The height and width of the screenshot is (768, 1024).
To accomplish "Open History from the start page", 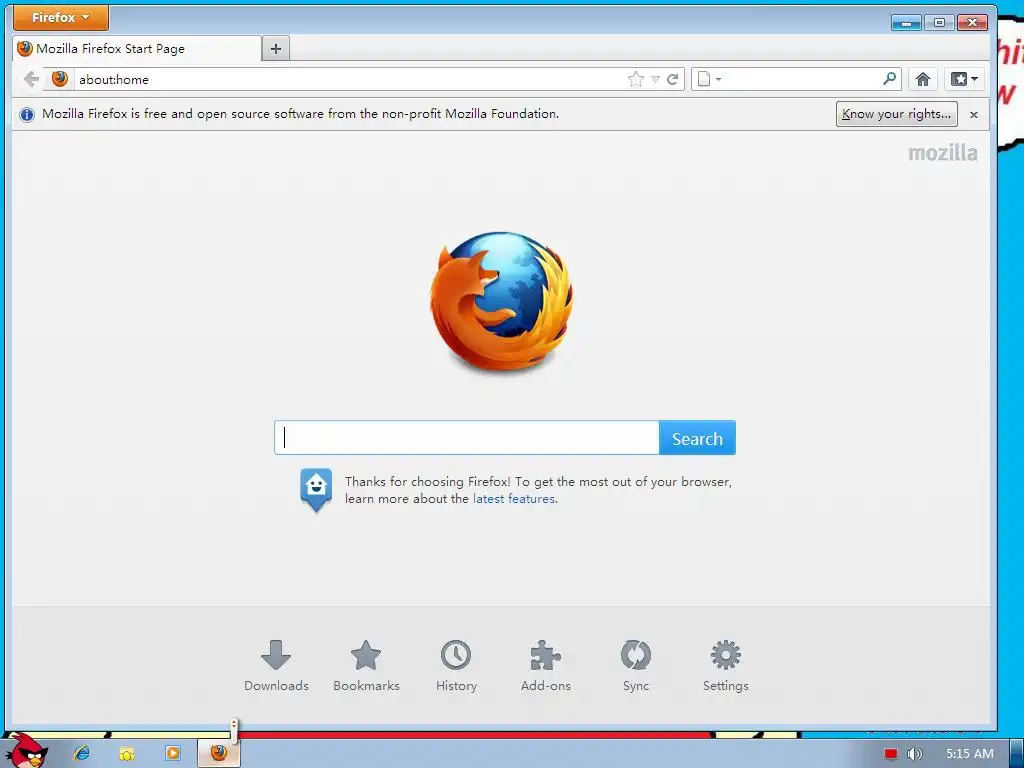I will 456,667.
